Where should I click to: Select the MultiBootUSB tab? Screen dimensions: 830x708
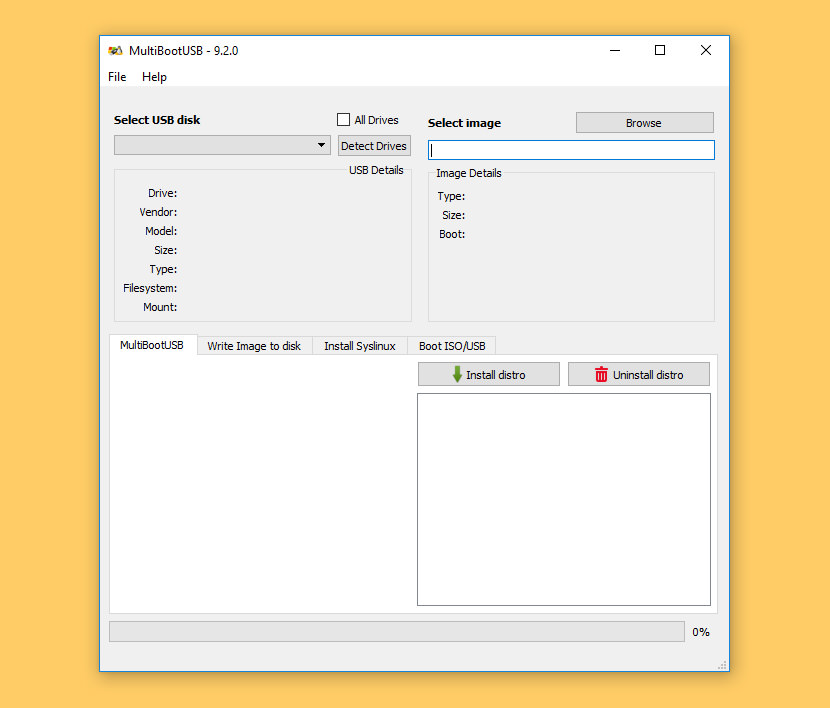tap(153, 345)
